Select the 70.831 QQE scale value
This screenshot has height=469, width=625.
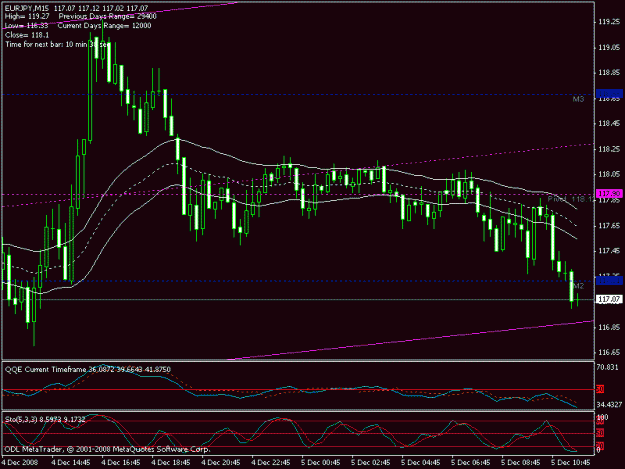coord(609,367)
